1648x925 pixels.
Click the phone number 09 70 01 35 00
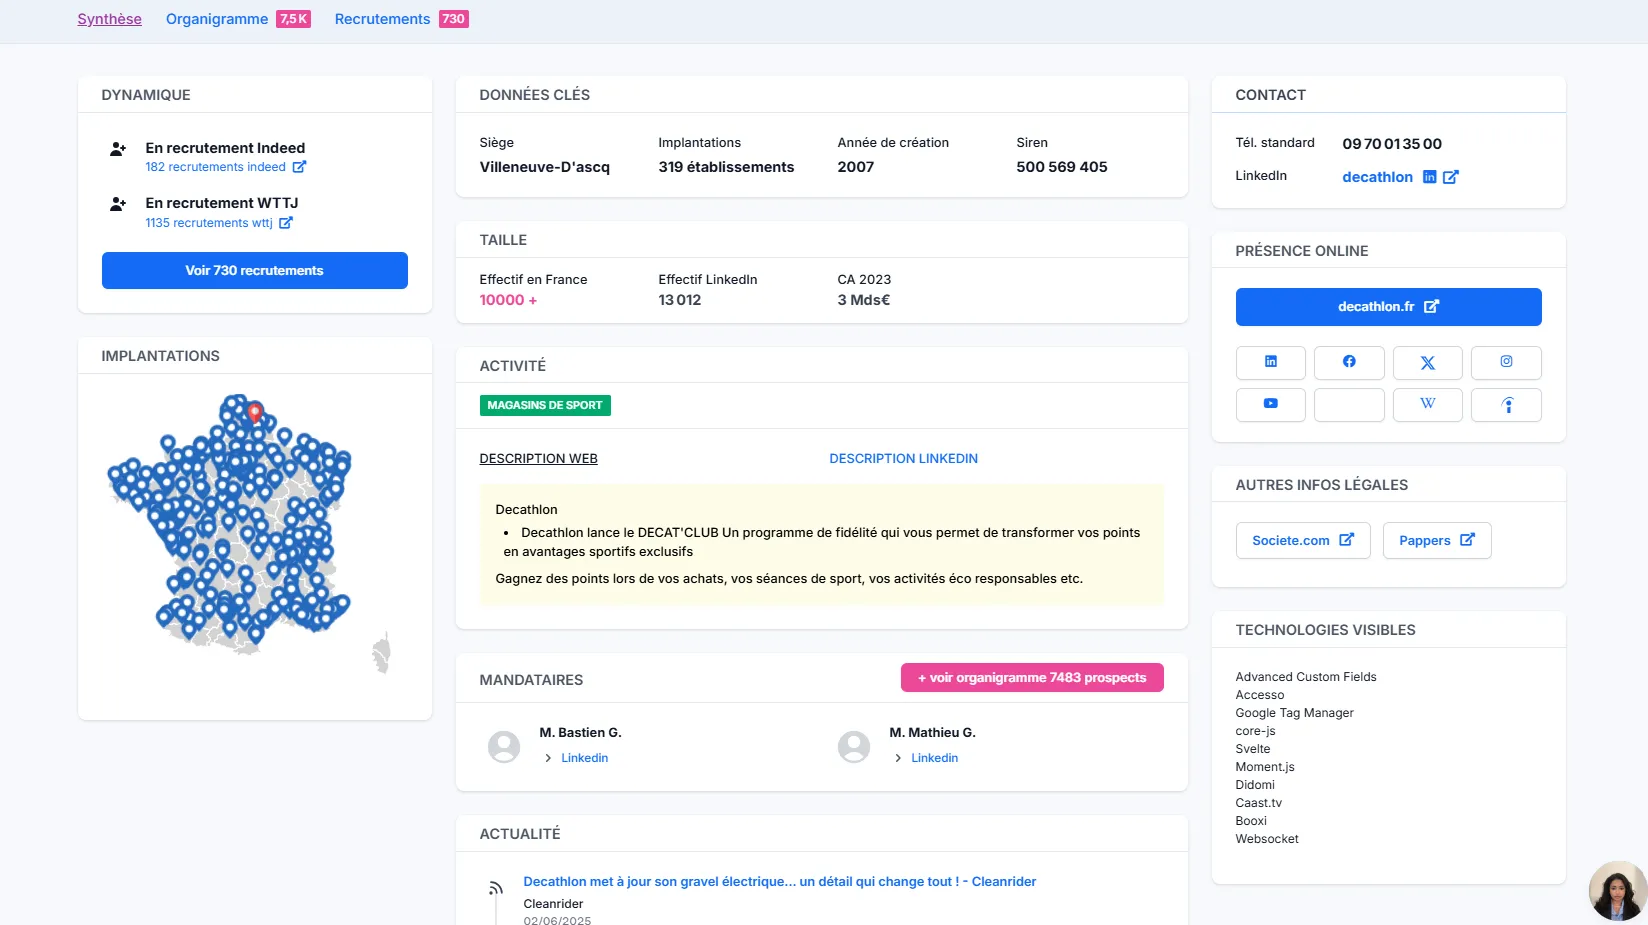pyautogui.click(x=1392, y=144)
